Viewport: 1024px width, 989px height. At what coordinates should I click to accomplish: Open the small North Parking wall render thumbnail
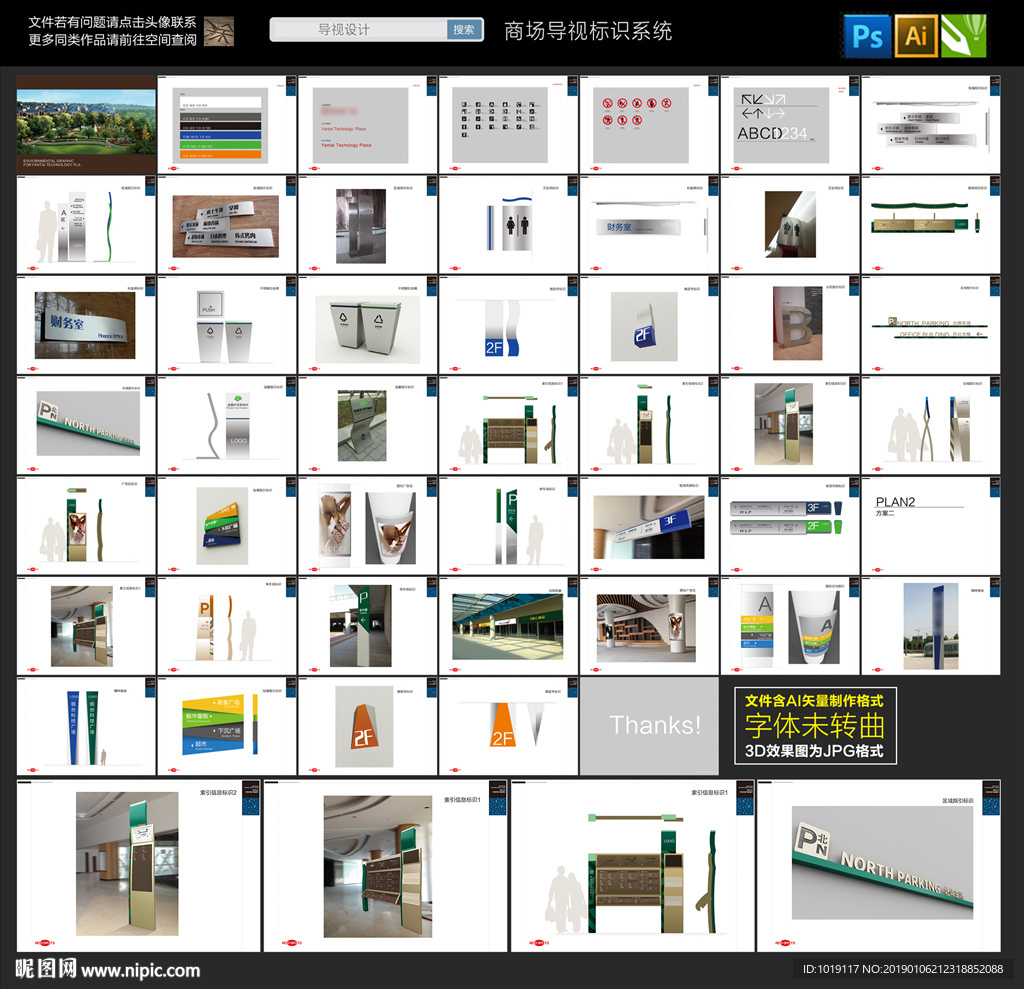click(x=86, y=425)
